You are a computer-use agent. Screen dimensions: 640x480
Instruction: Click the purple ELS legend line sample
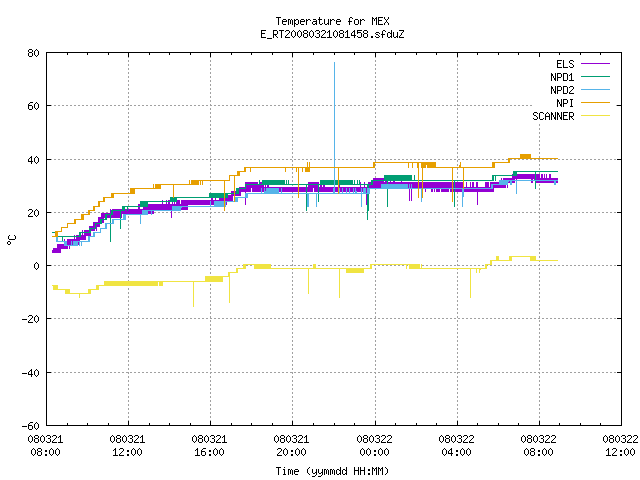[x=595, y=64]
